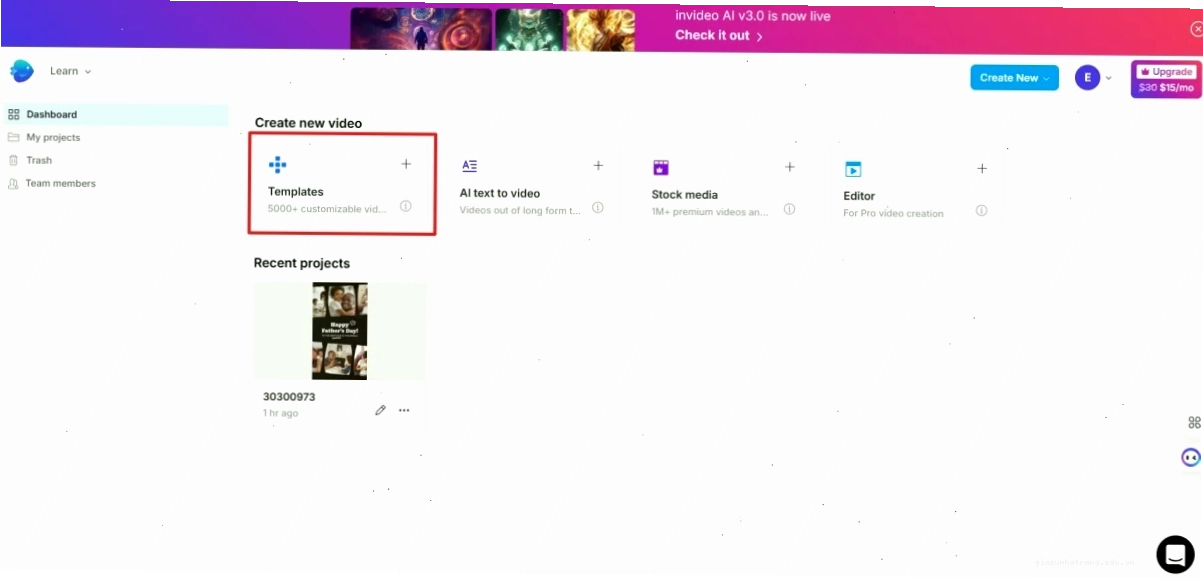Viewport: 1203px width, 579px height.
Task: Click info icon on AI text to video
Action: (x=597, y=208)
